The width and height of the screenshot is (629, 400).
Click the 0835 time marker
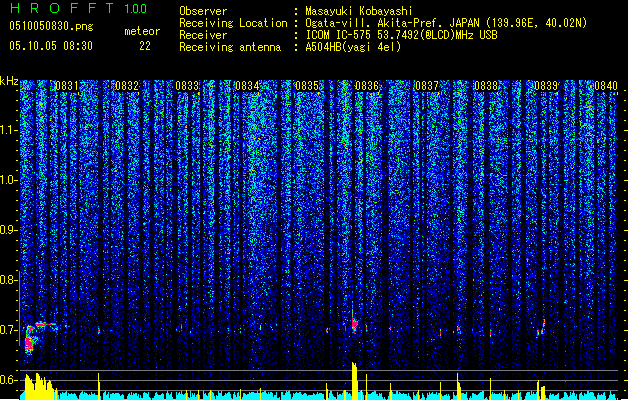click(x=307, y=86)
